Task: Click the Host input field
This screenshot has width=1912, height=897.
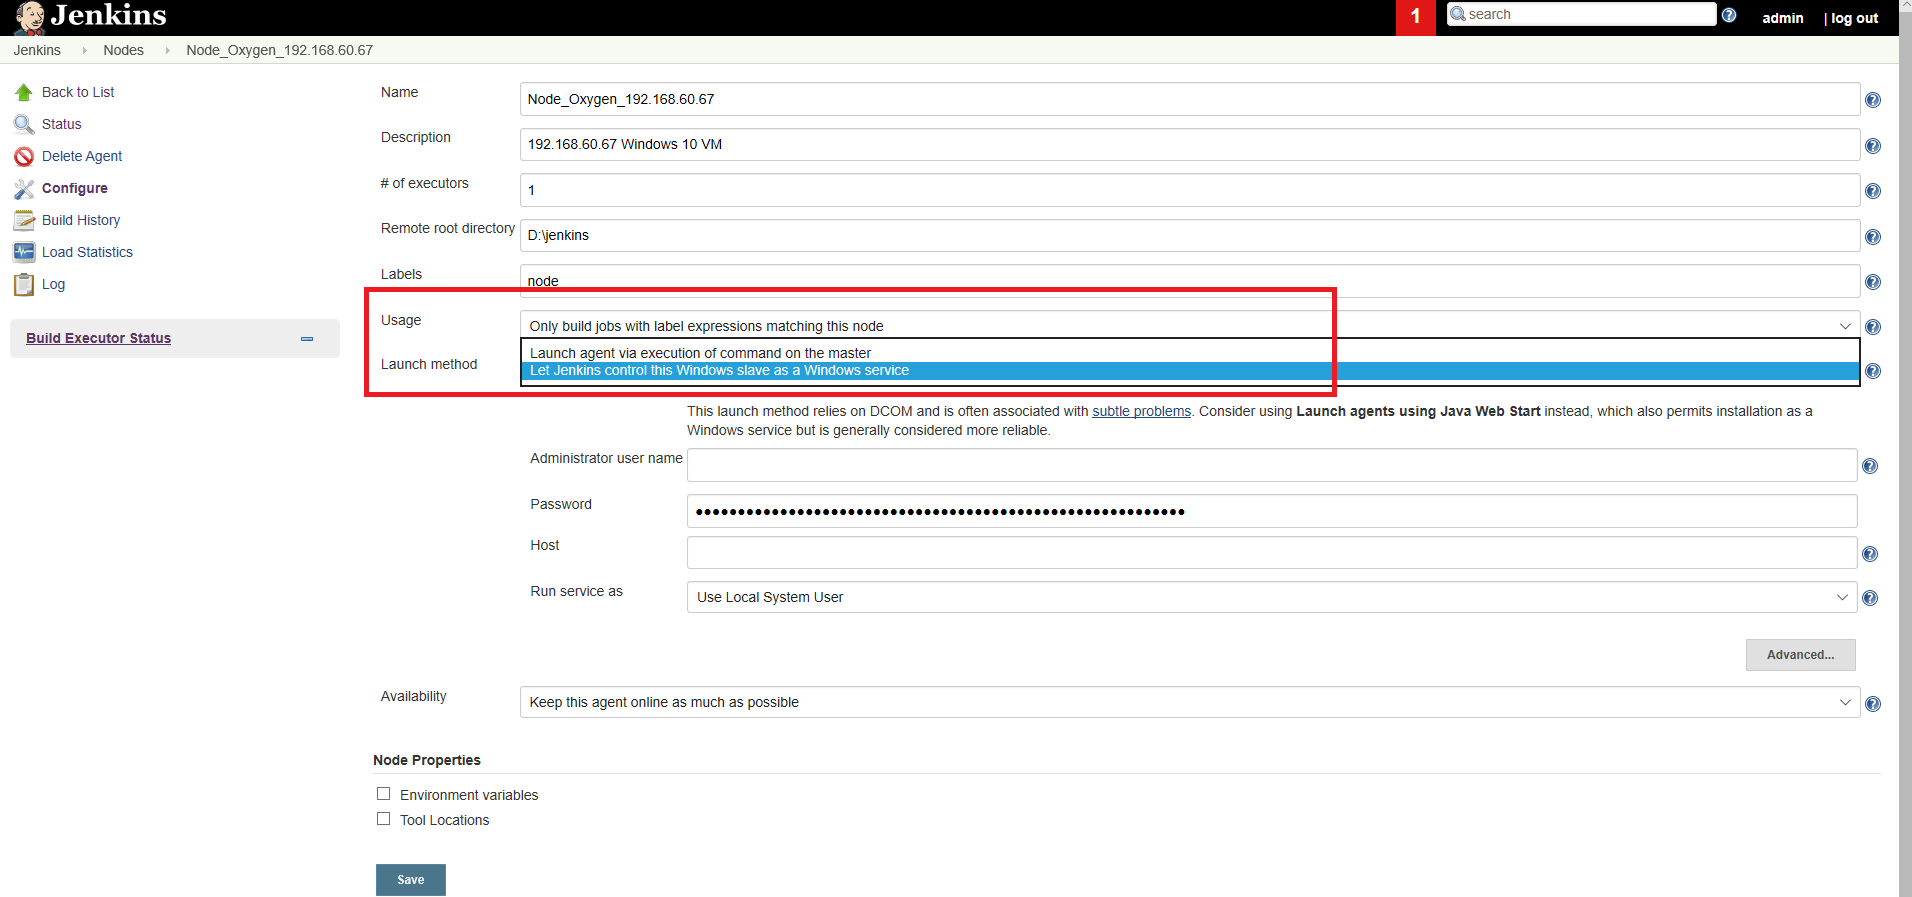Action: point(1272,553)
